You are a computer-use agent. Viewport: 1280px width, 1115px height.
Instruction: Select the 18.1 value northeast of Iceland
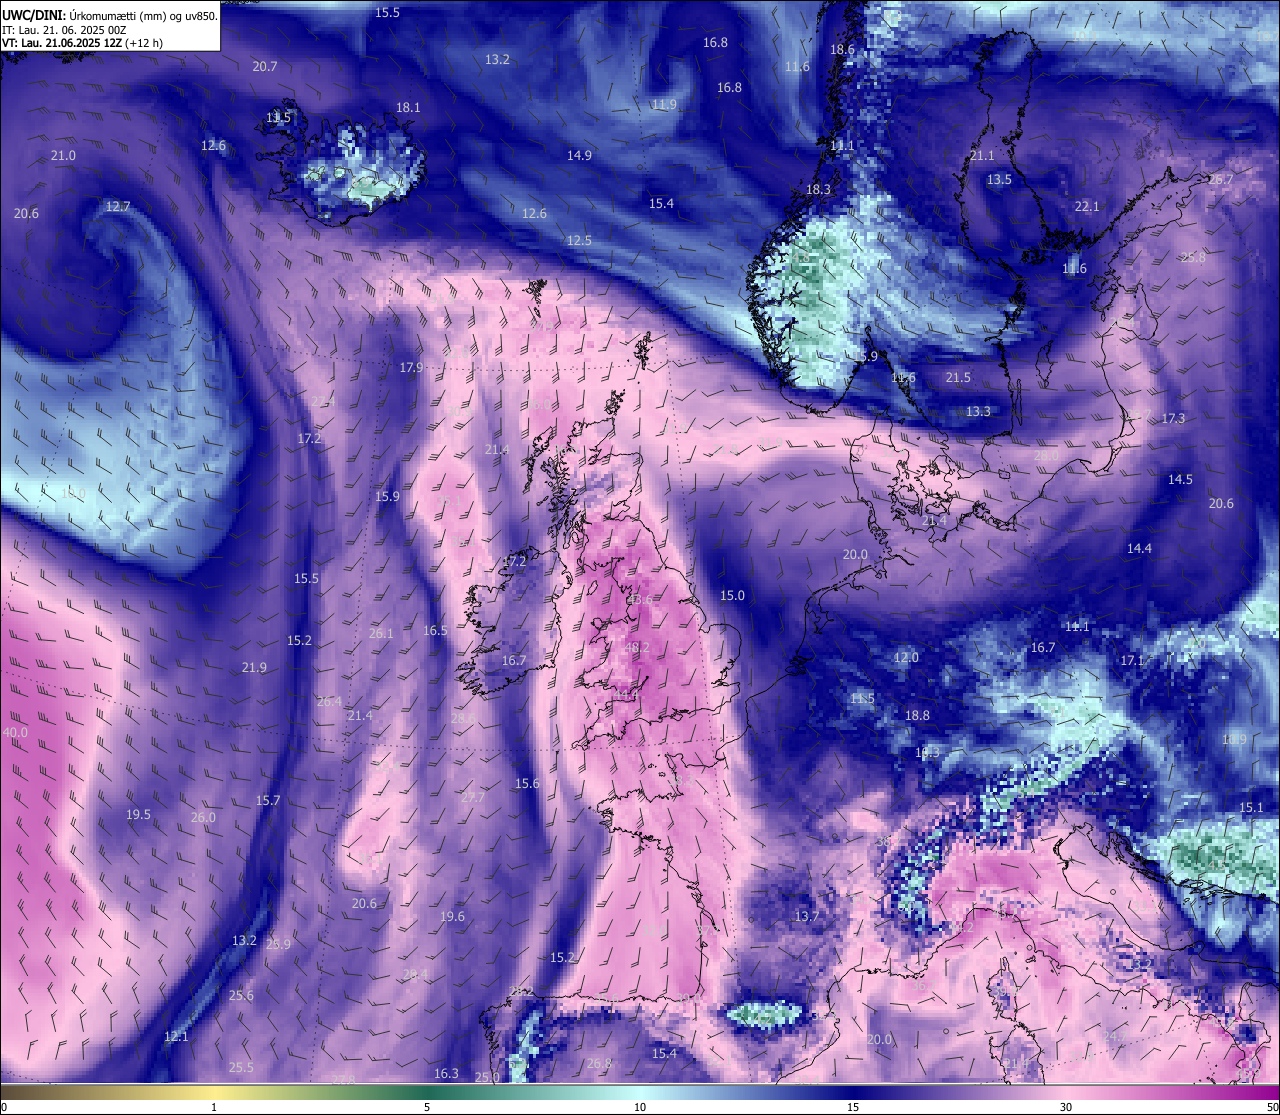tap(408, 107)
